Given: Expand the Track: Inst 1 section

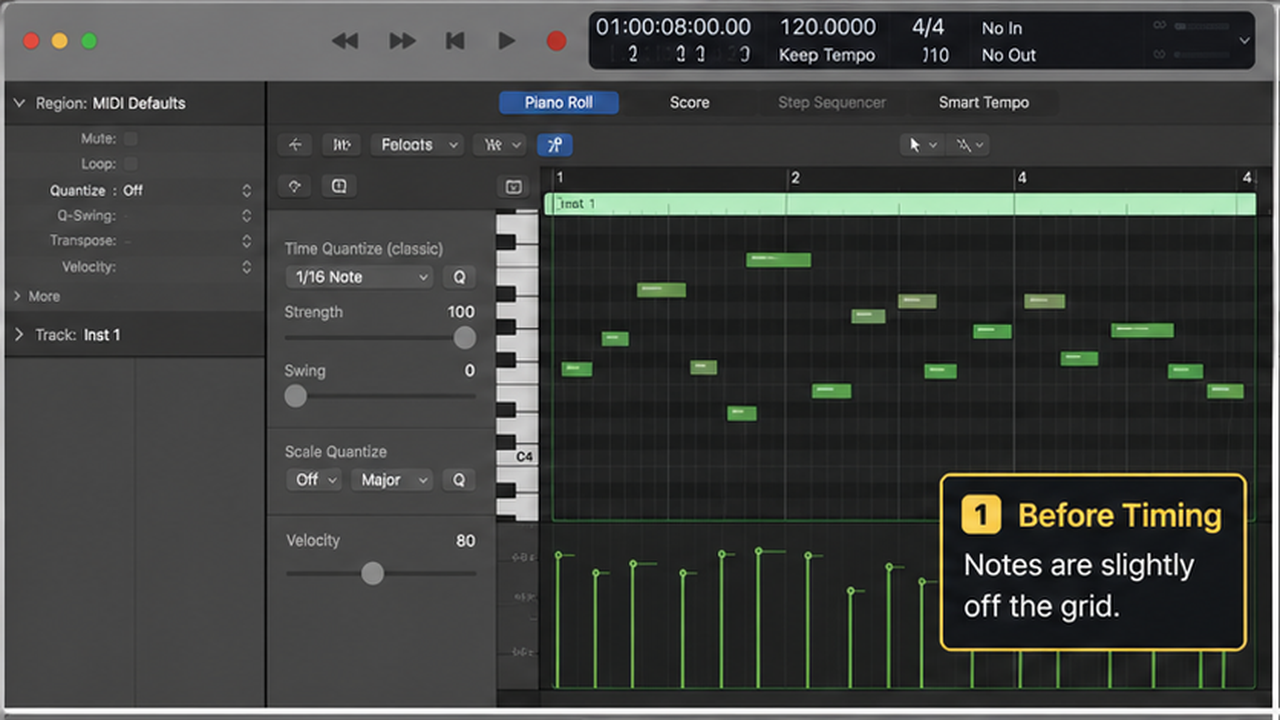Looking at the screenshot, I should coord(18,335).
